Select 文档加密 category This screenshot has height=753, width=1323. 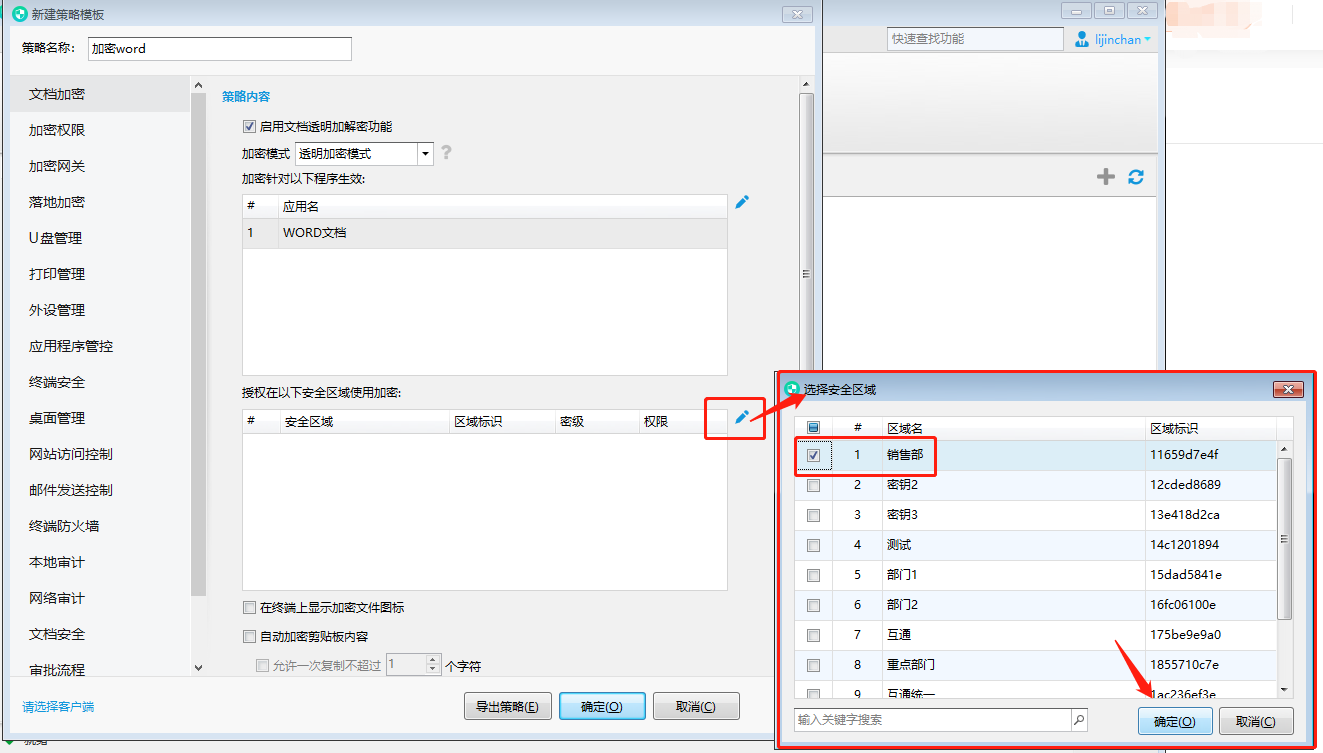pyautogui.click(x=100, y=94)
